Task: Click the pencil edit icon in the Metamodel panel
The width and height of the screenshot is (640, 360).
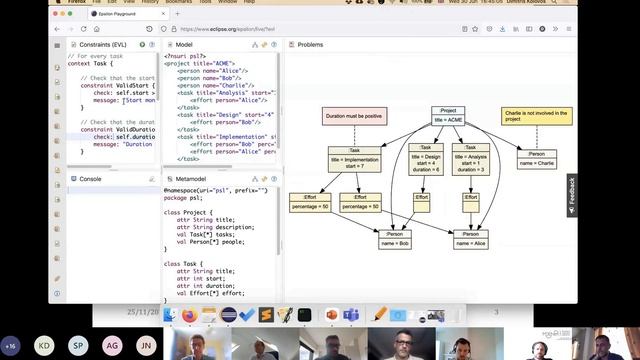Action: click(x=264, y=179)
